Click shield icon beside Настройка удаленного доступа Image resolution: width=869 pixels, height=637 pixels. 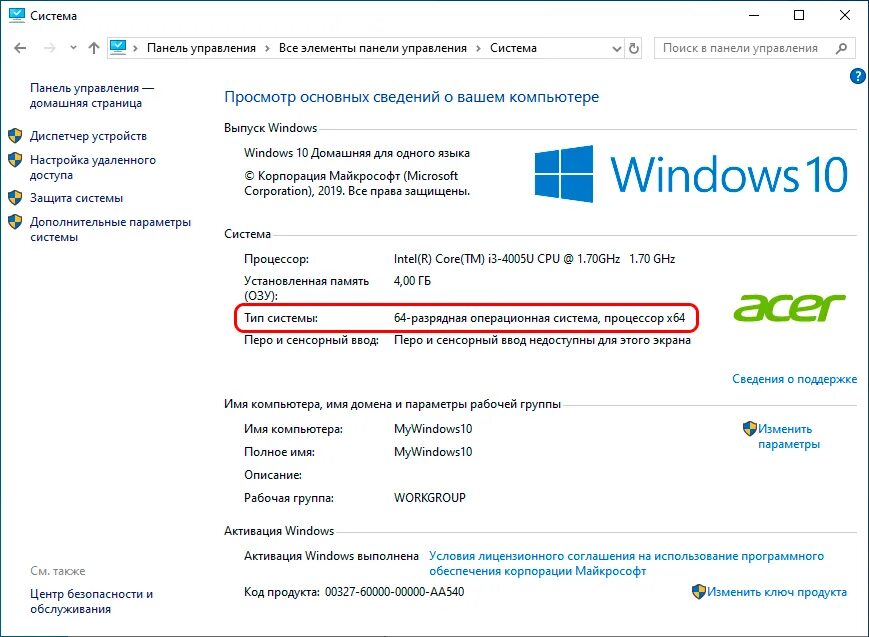16,160
